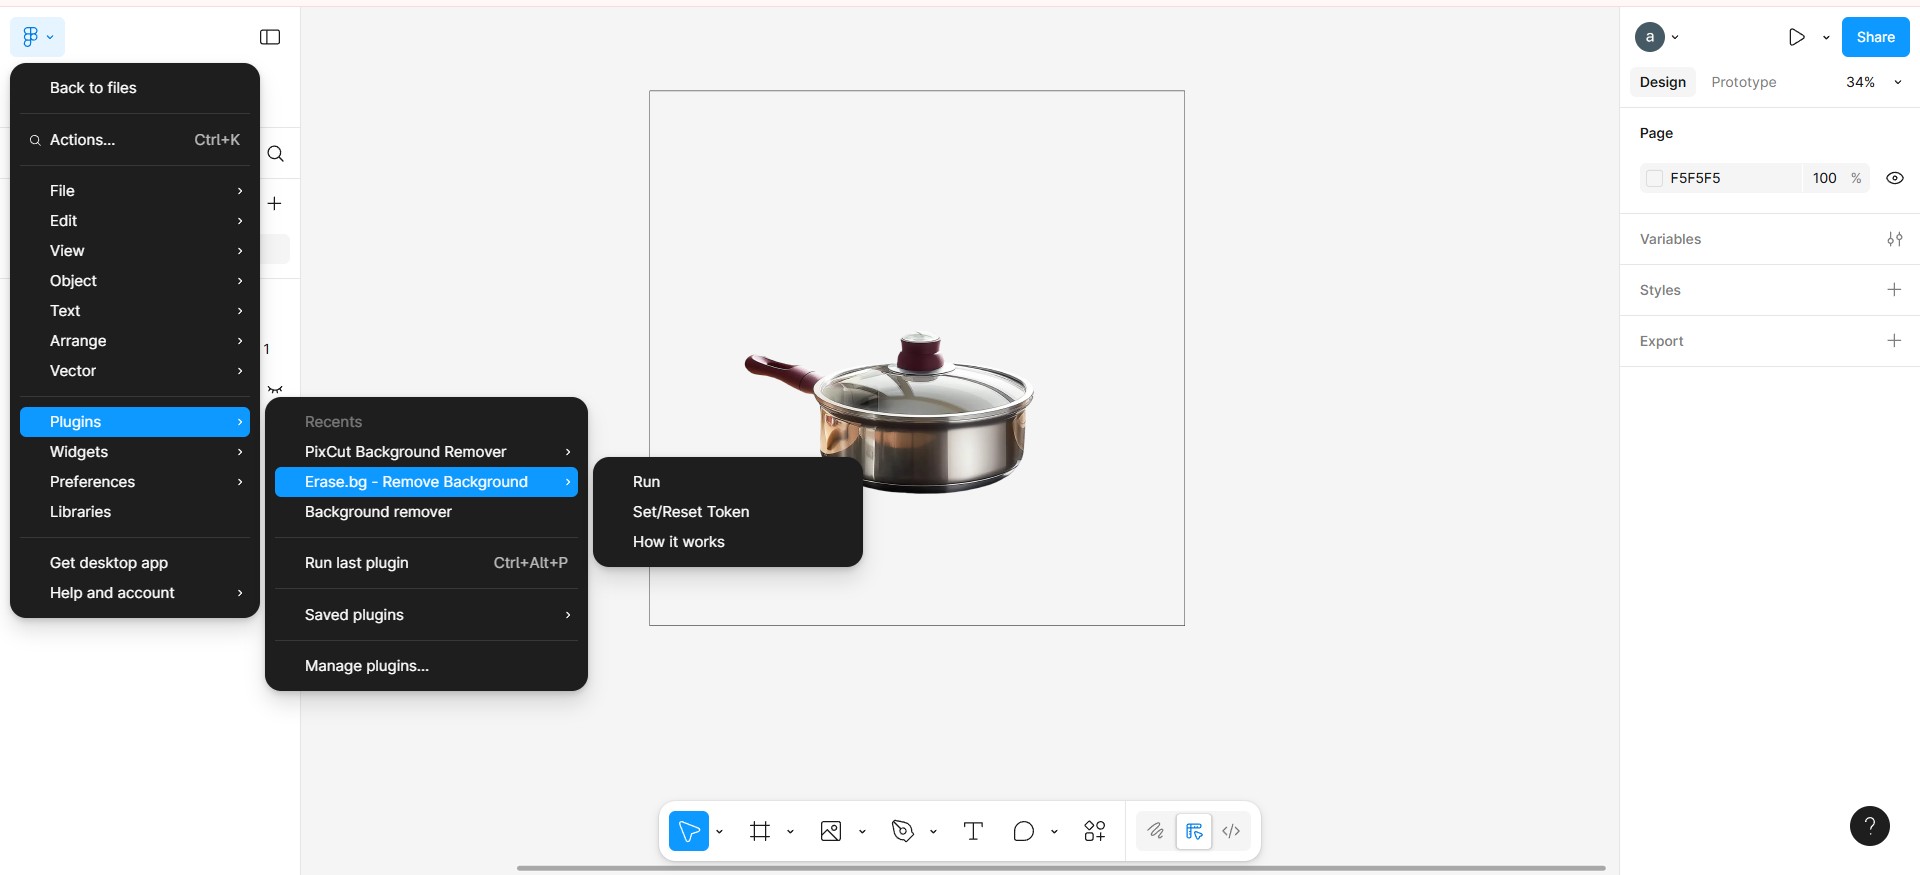This screenshot has height=875, width=1920.
Task: Click hidden layer eye icon in left panel
Action: 275,389
